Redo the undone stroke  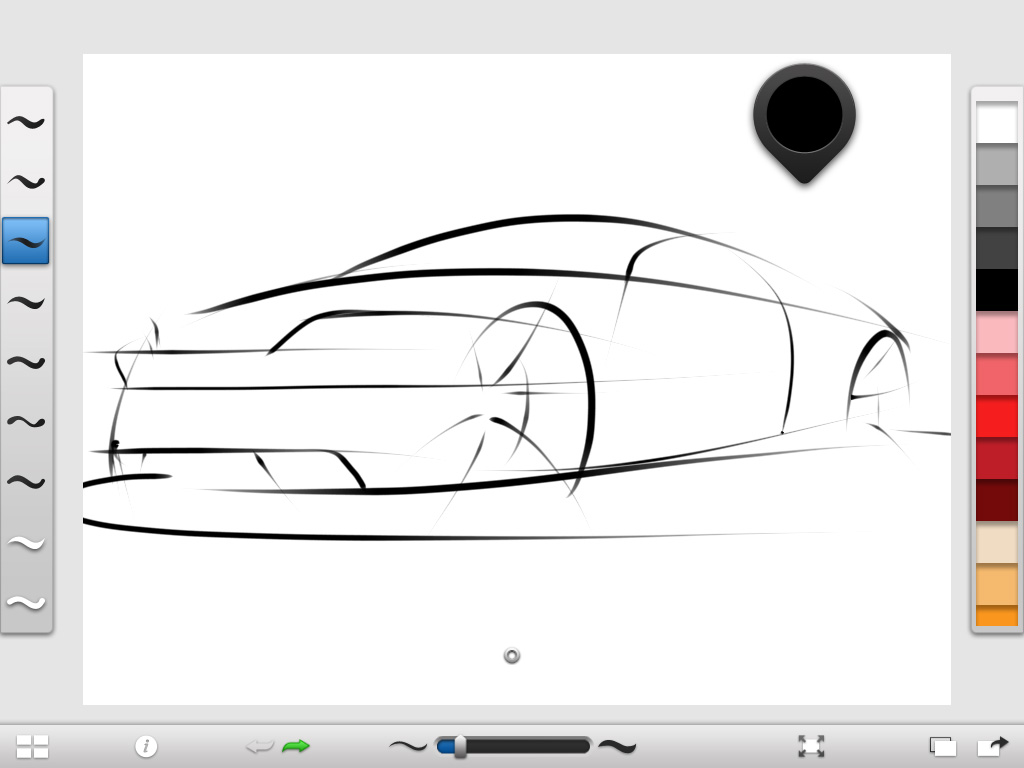tap(296, 745)
